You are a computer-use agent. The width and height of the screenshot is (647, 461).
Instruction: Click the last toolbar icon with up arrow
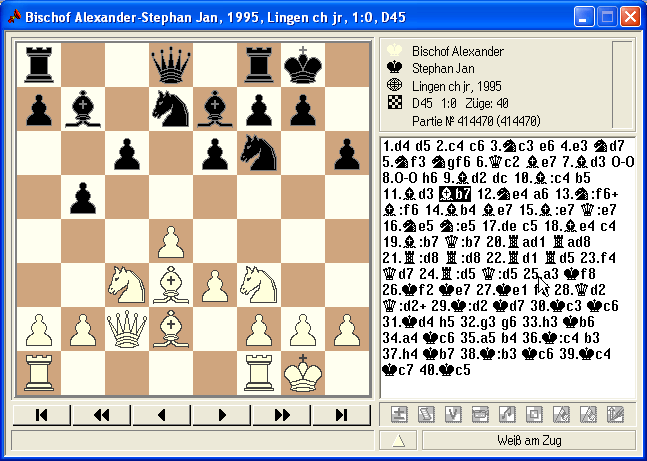614,415
